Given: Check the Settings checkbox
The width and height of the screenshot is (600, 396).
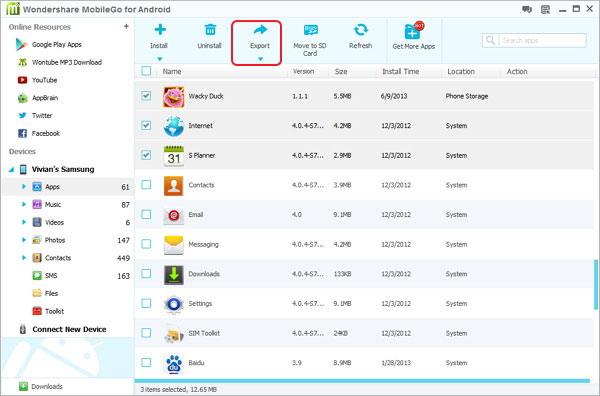Looking at the screenshot, I should tap(146, 303).
